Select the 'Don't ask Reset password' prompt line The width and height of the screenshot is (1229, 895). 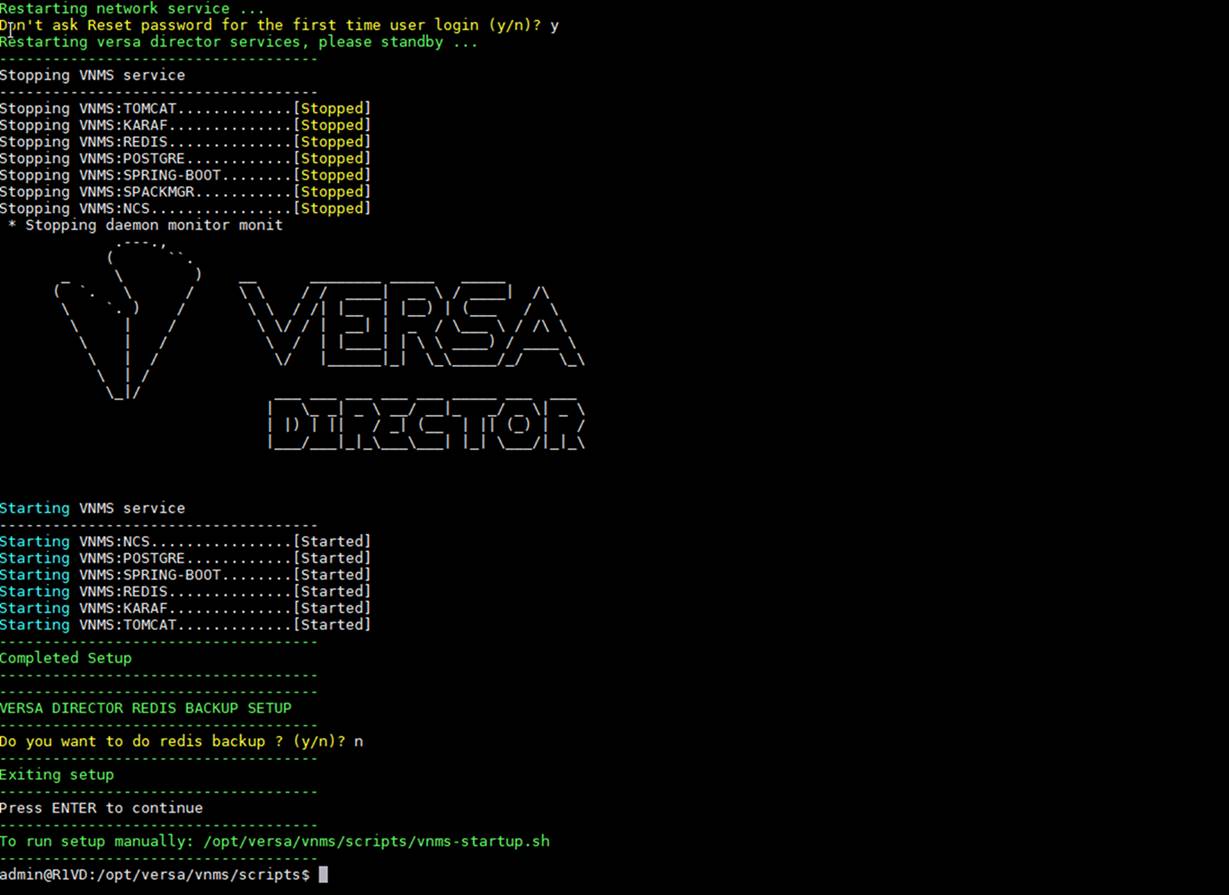coord(279,25)
